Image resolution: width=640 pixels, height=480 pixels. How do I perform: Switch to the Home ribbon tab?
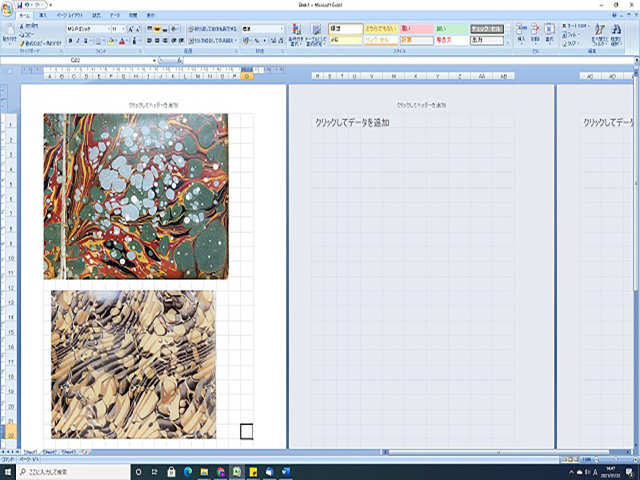[x=24, y=16]
